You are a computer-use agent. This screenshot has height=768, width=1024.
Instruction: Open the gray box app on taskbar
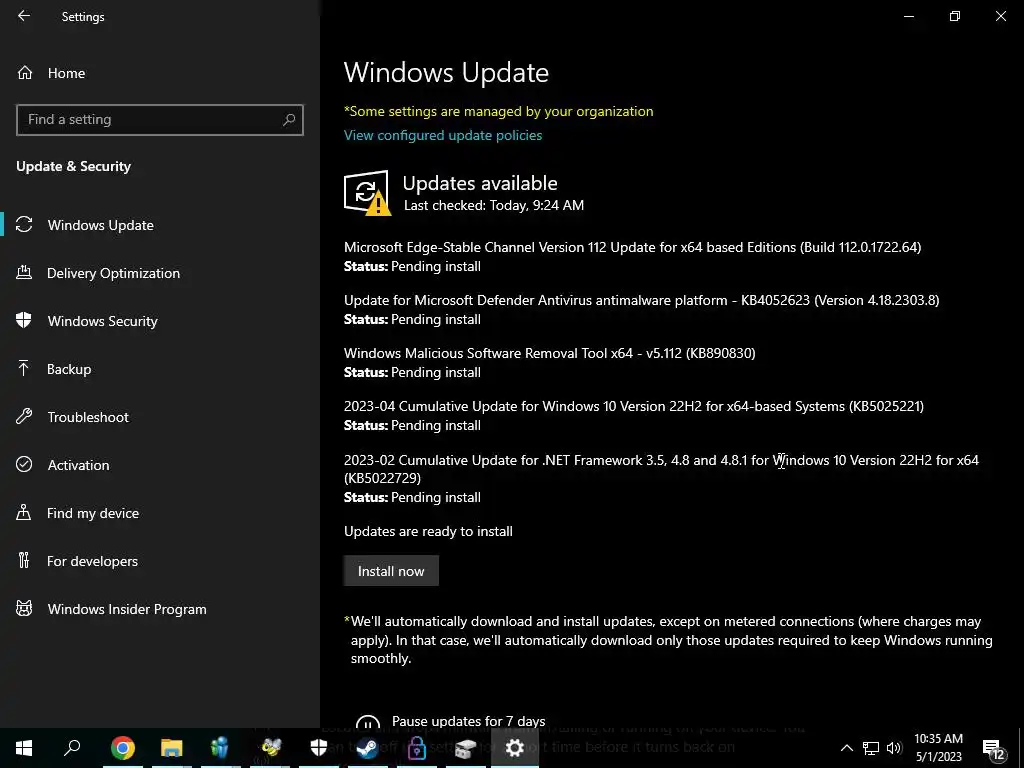coord(466,748)
